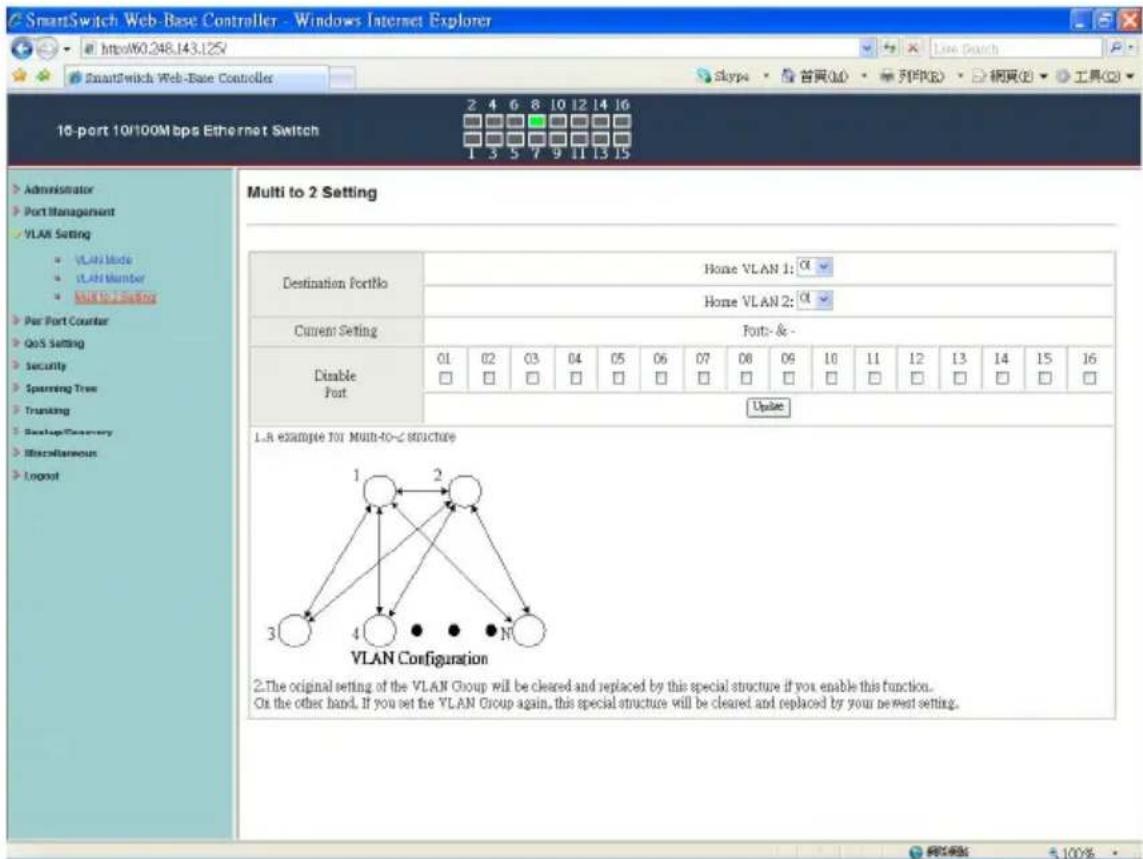Click the Internet zone globe in status bar
This screenshot has height=859, width=1143.
pyautogui.click(x=916, y=852)
